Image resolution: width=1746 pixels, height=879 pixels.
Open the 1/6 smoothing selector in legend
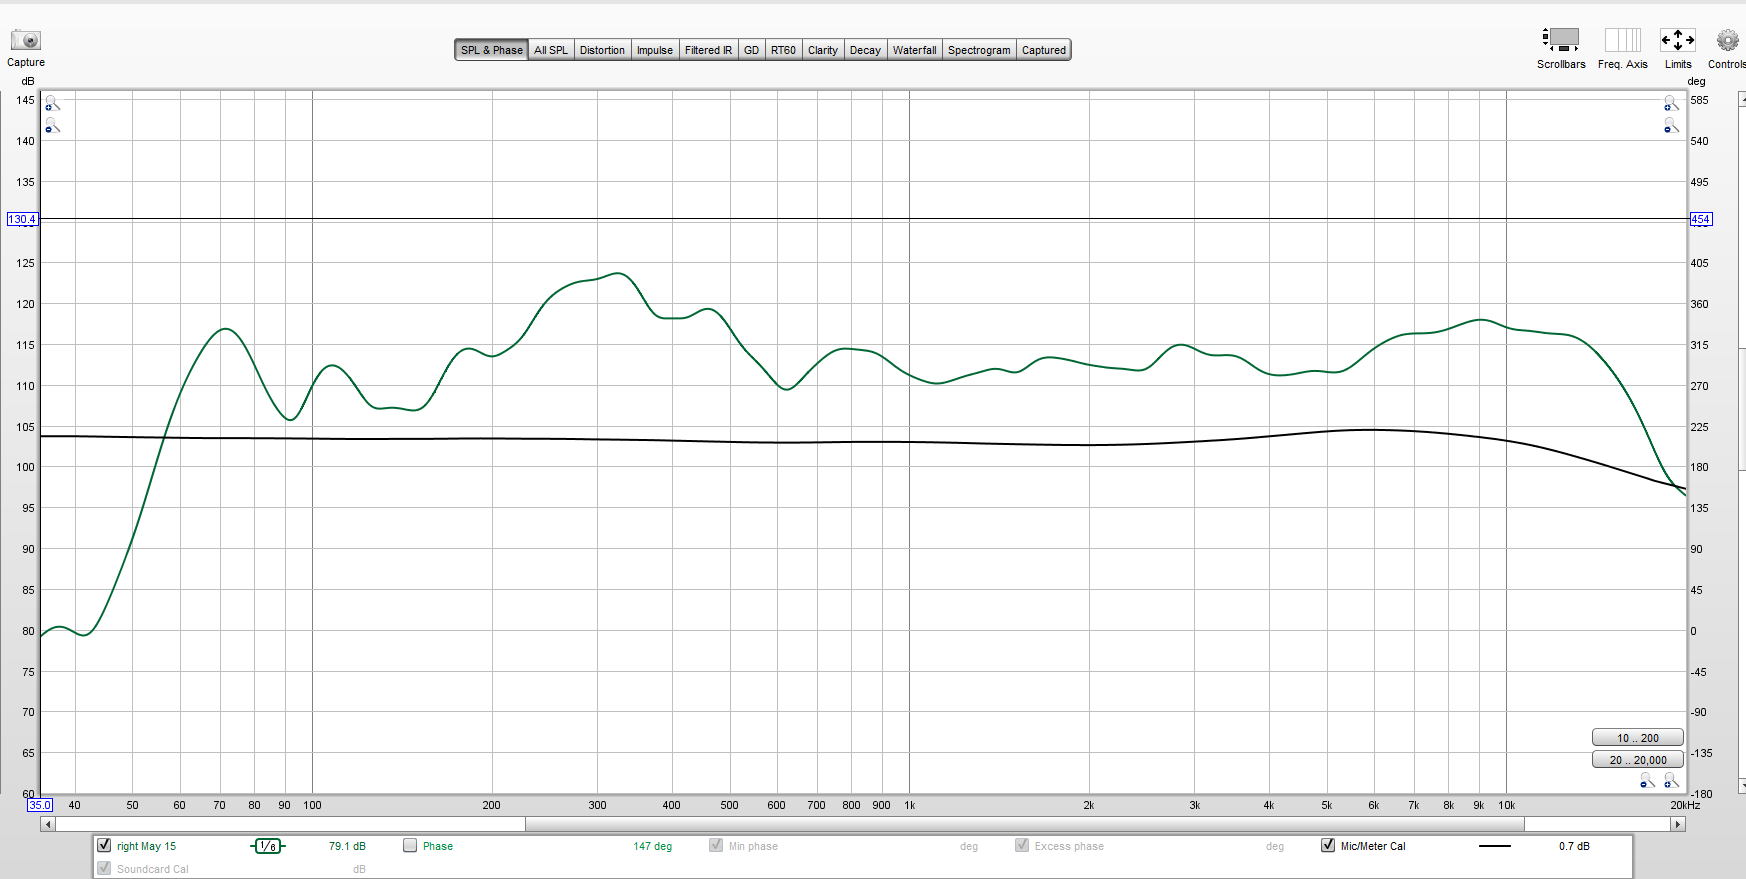[267, 846]
